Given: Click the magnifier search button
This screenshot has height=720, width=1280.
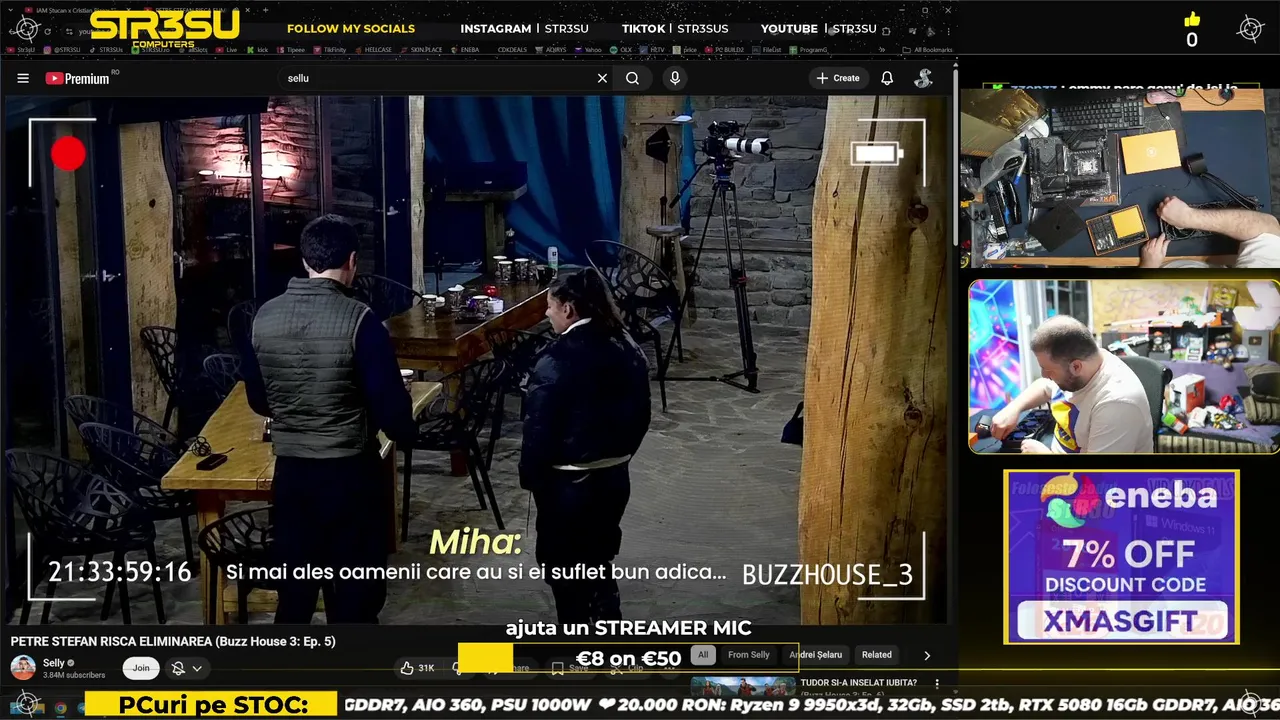Looking at the screenshot, I should 632,78.
